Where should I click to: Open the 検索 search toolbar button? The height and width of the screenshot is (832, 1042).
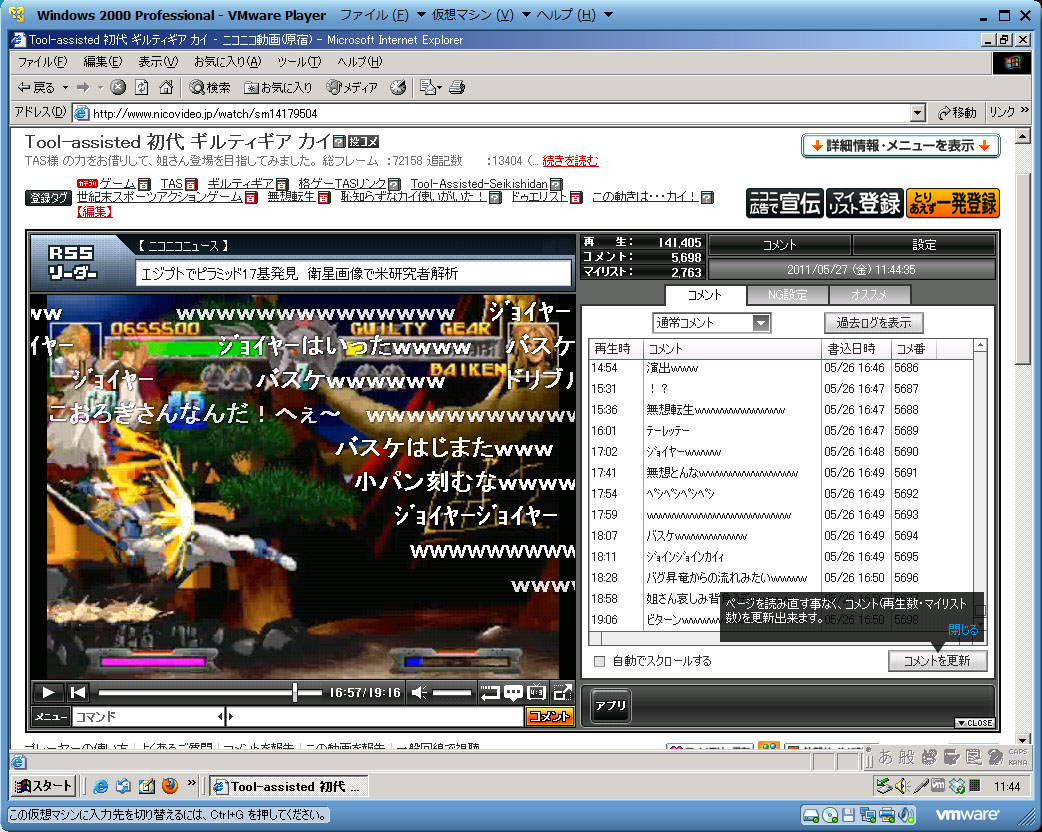[209, 87]
